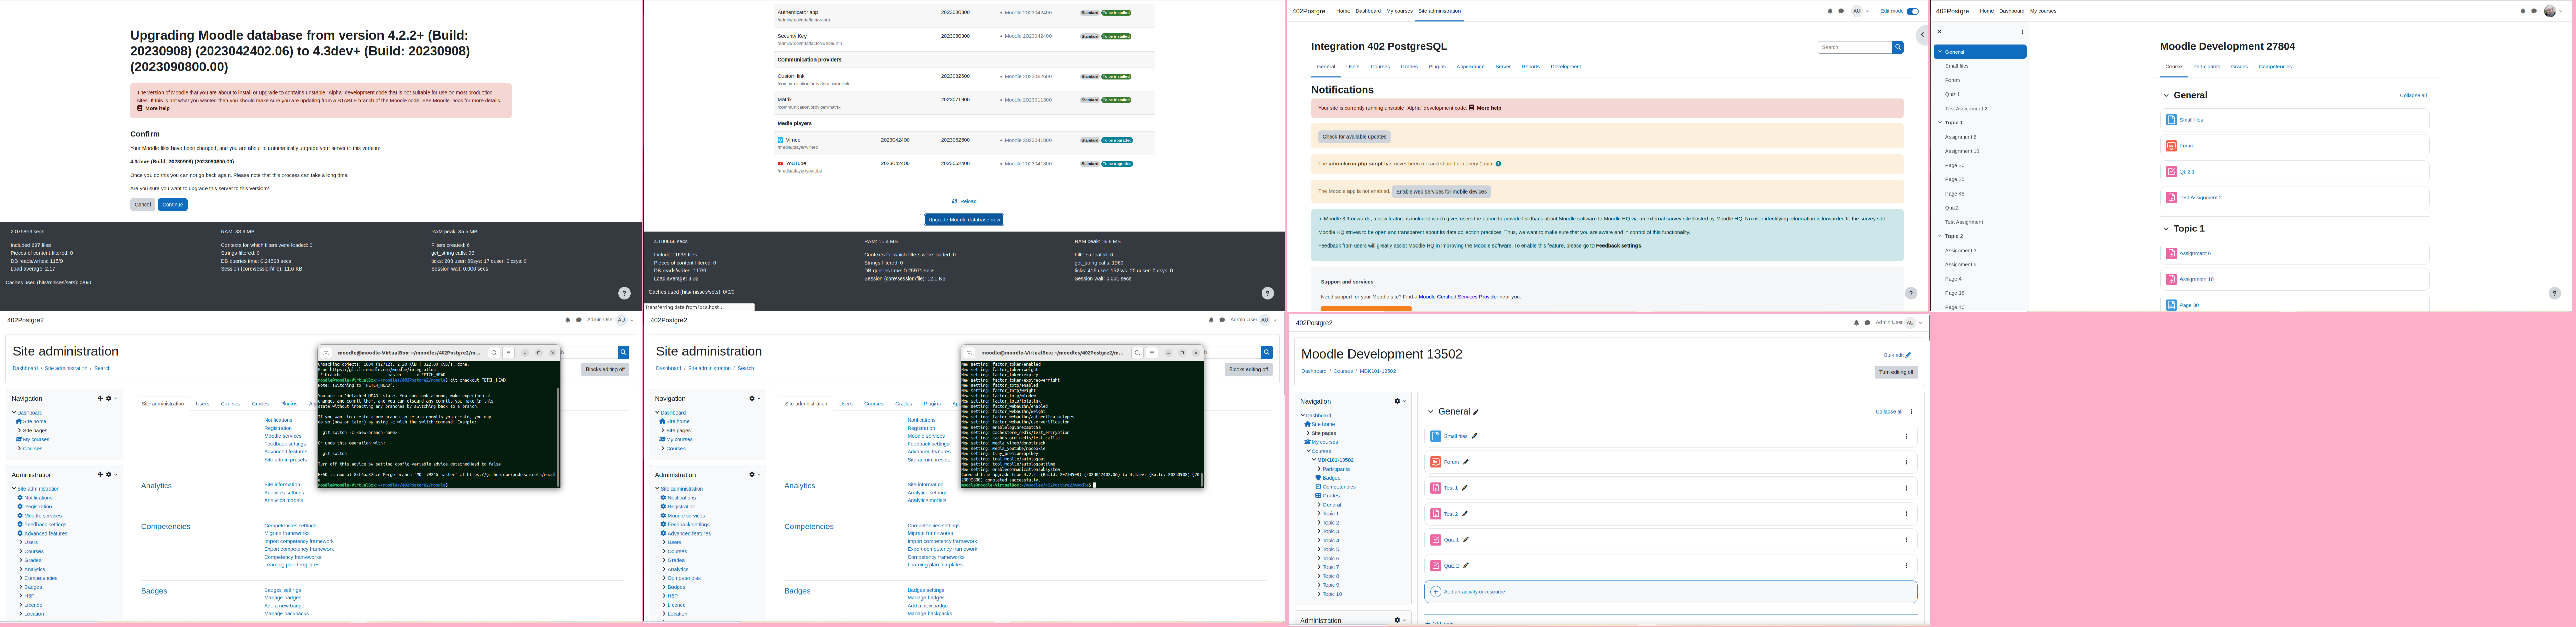Select the Server tab in Integration 402 PostgreSQL
The image size is (2576, 627).
point(1503,67)
